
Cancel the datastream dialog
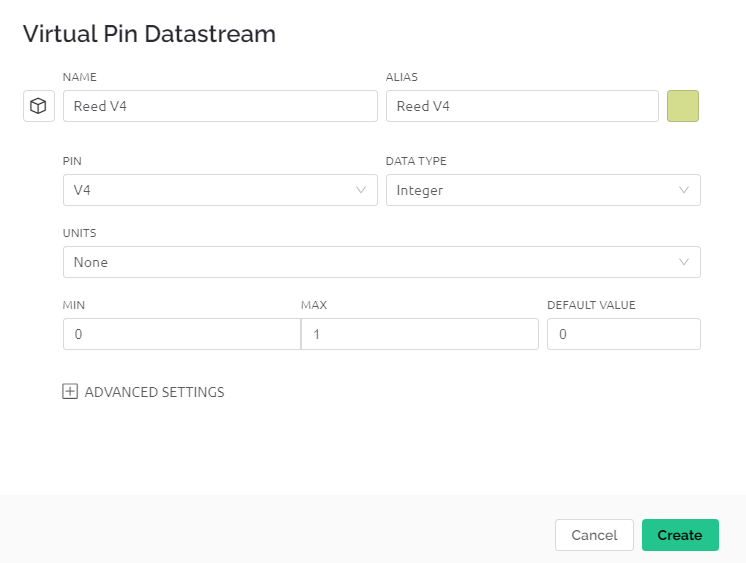pos(594,535)
